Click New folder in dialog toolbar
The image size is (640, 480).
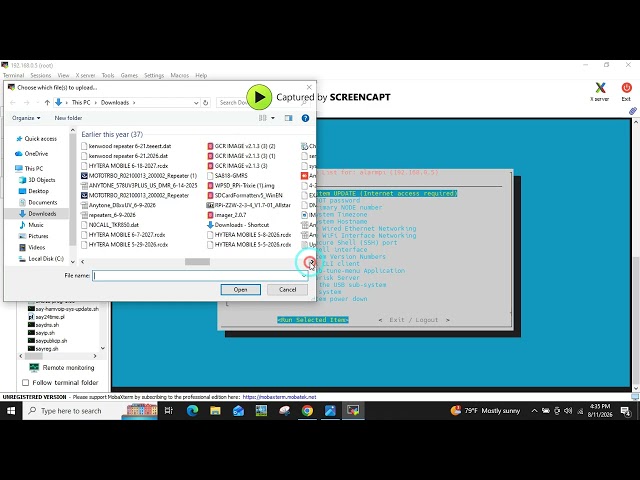[x=68, y=118]
